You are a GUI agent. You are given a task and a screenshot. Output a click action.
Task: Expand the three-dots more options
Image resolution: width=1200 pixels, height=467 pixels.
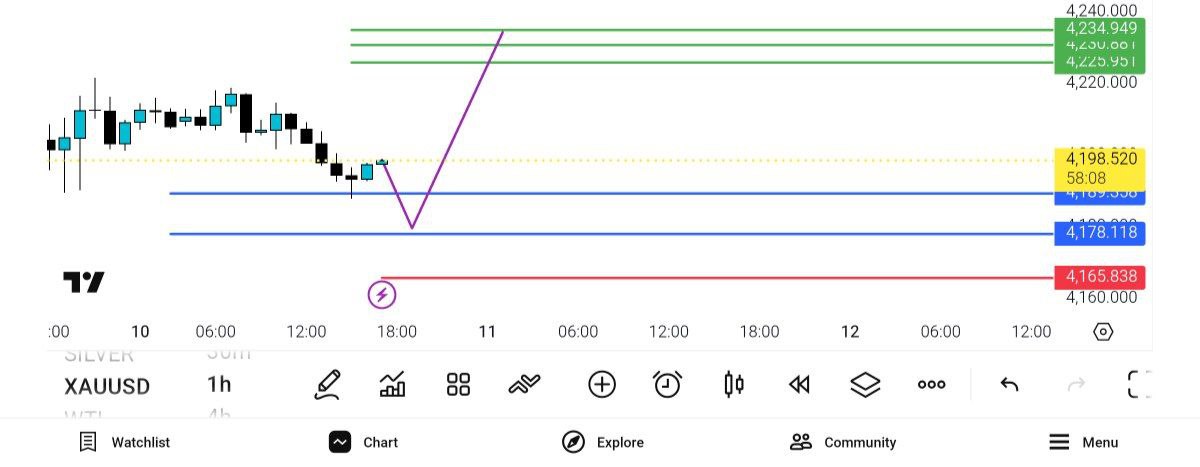click(x=931, y=384)
